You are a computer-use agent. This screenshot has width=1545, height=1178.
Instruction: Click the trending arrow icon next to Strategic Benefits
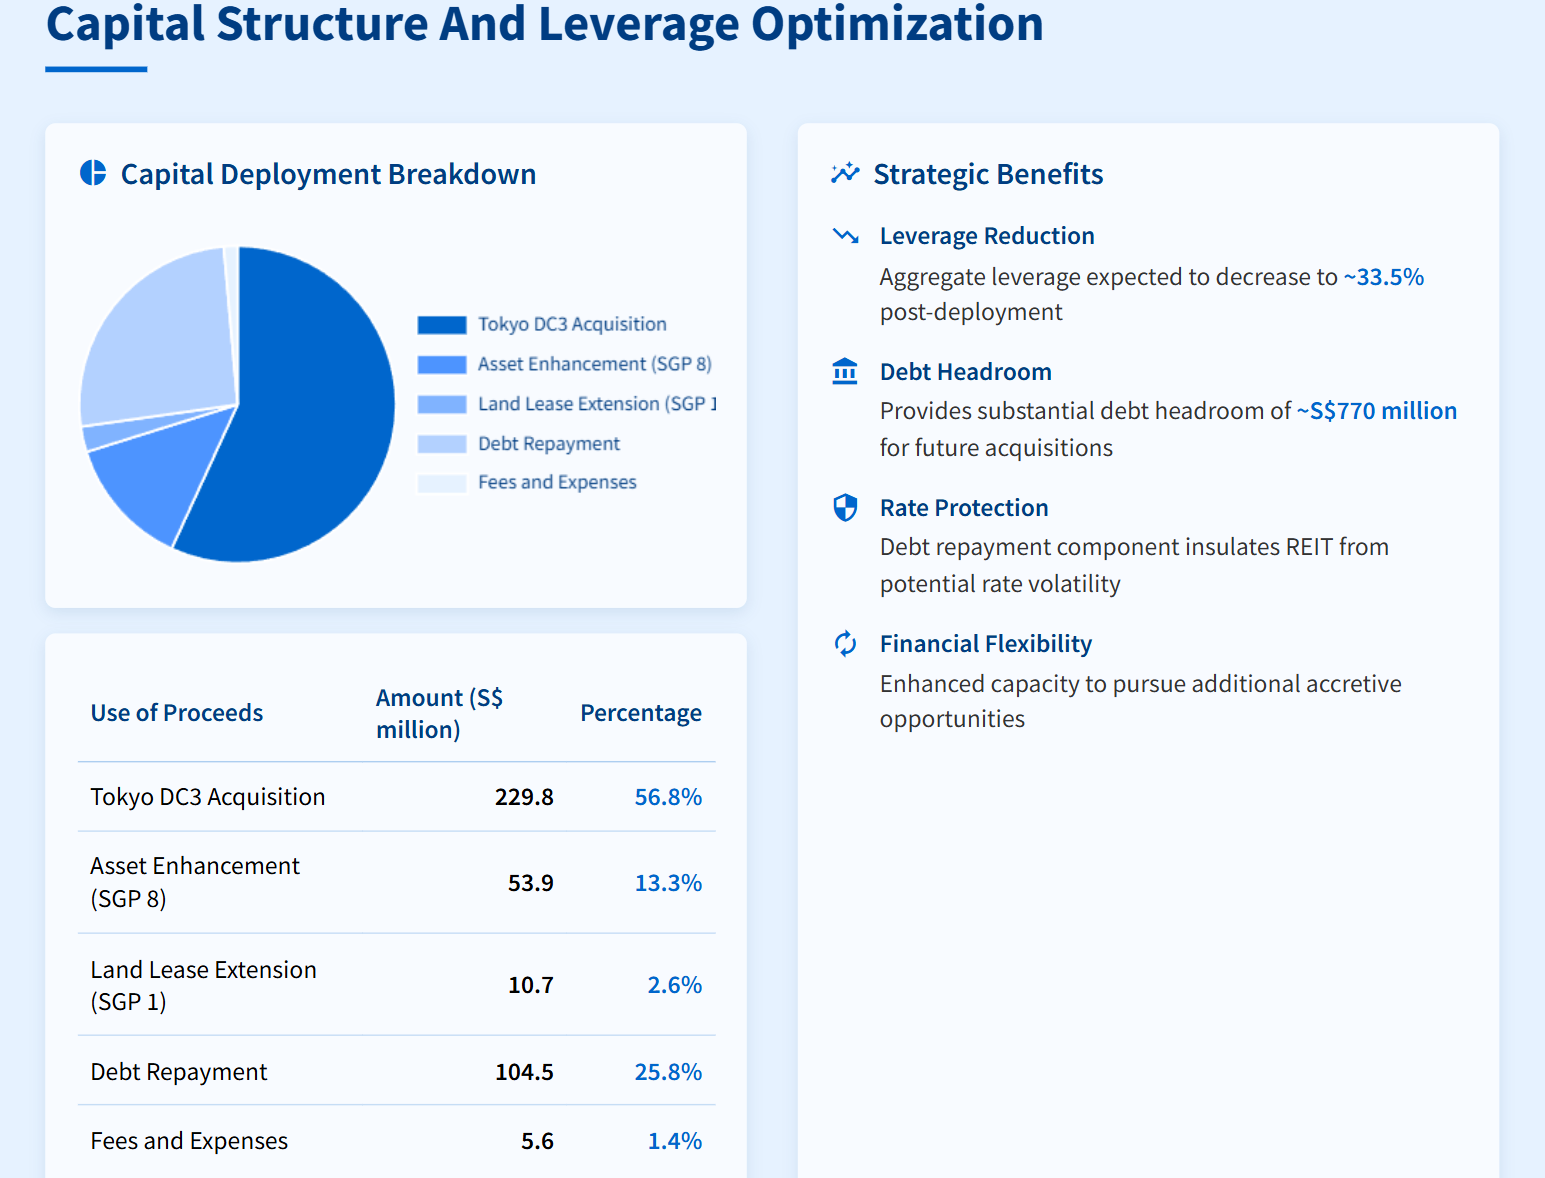(845, 172)
